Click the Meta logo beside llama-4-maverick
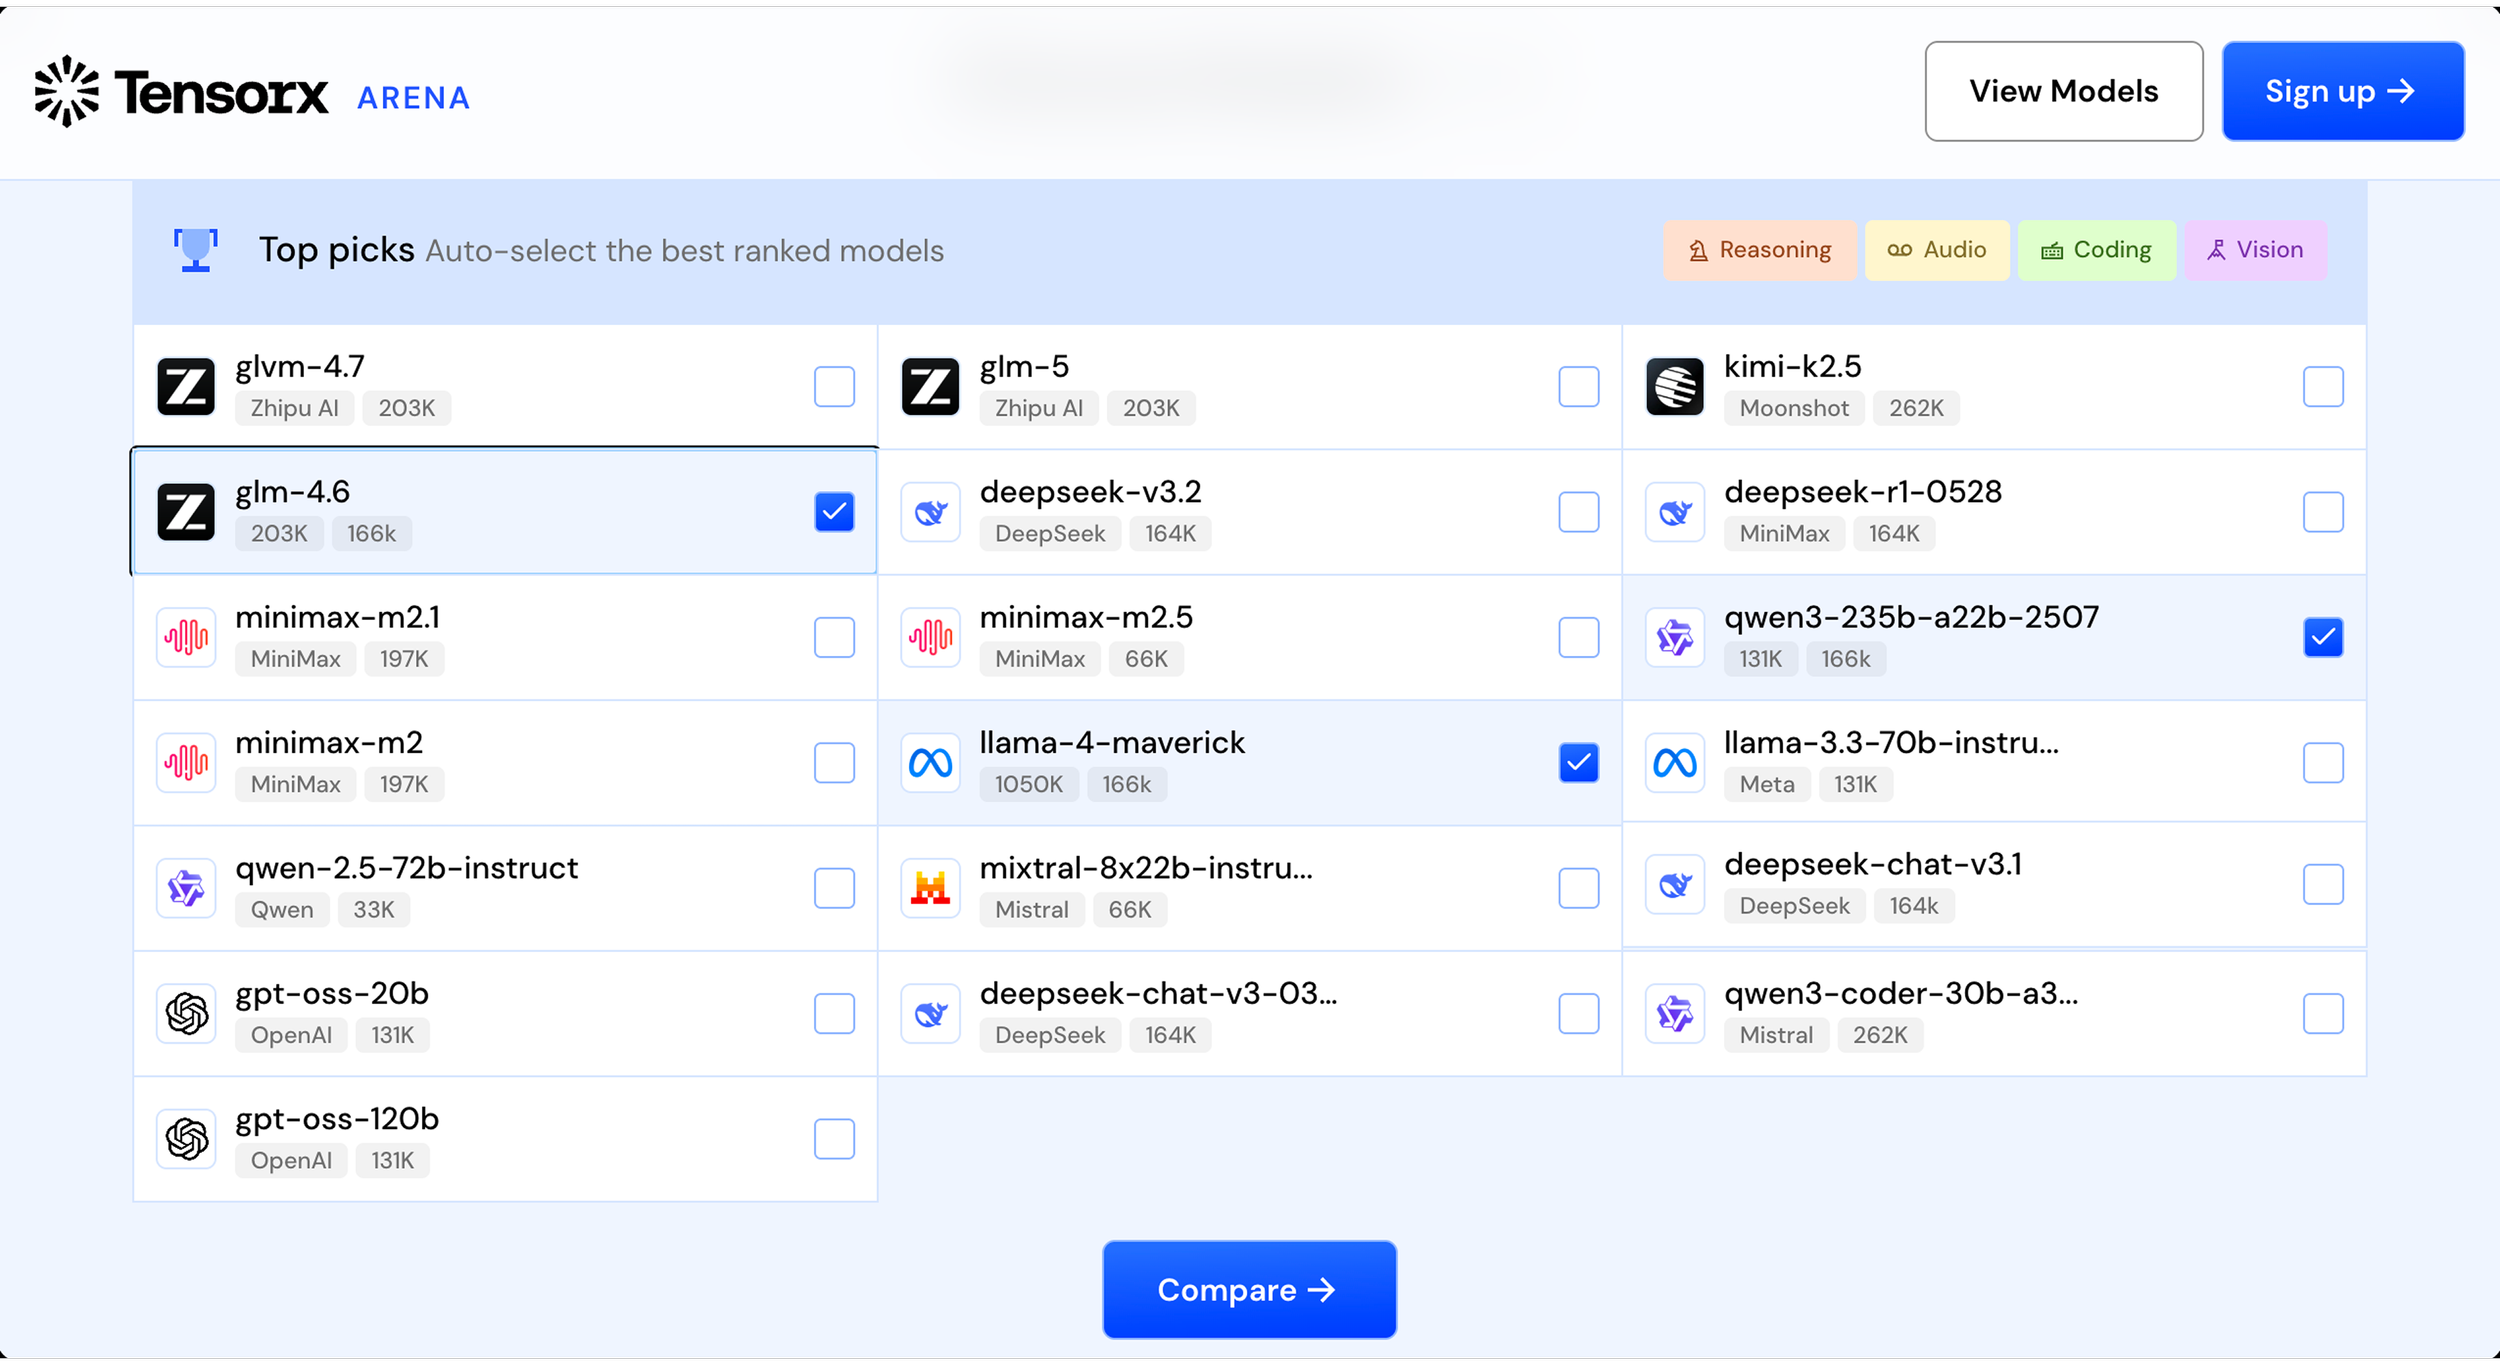The width and height of the screenshot is (2500, 1365). (x=930, y=763)
